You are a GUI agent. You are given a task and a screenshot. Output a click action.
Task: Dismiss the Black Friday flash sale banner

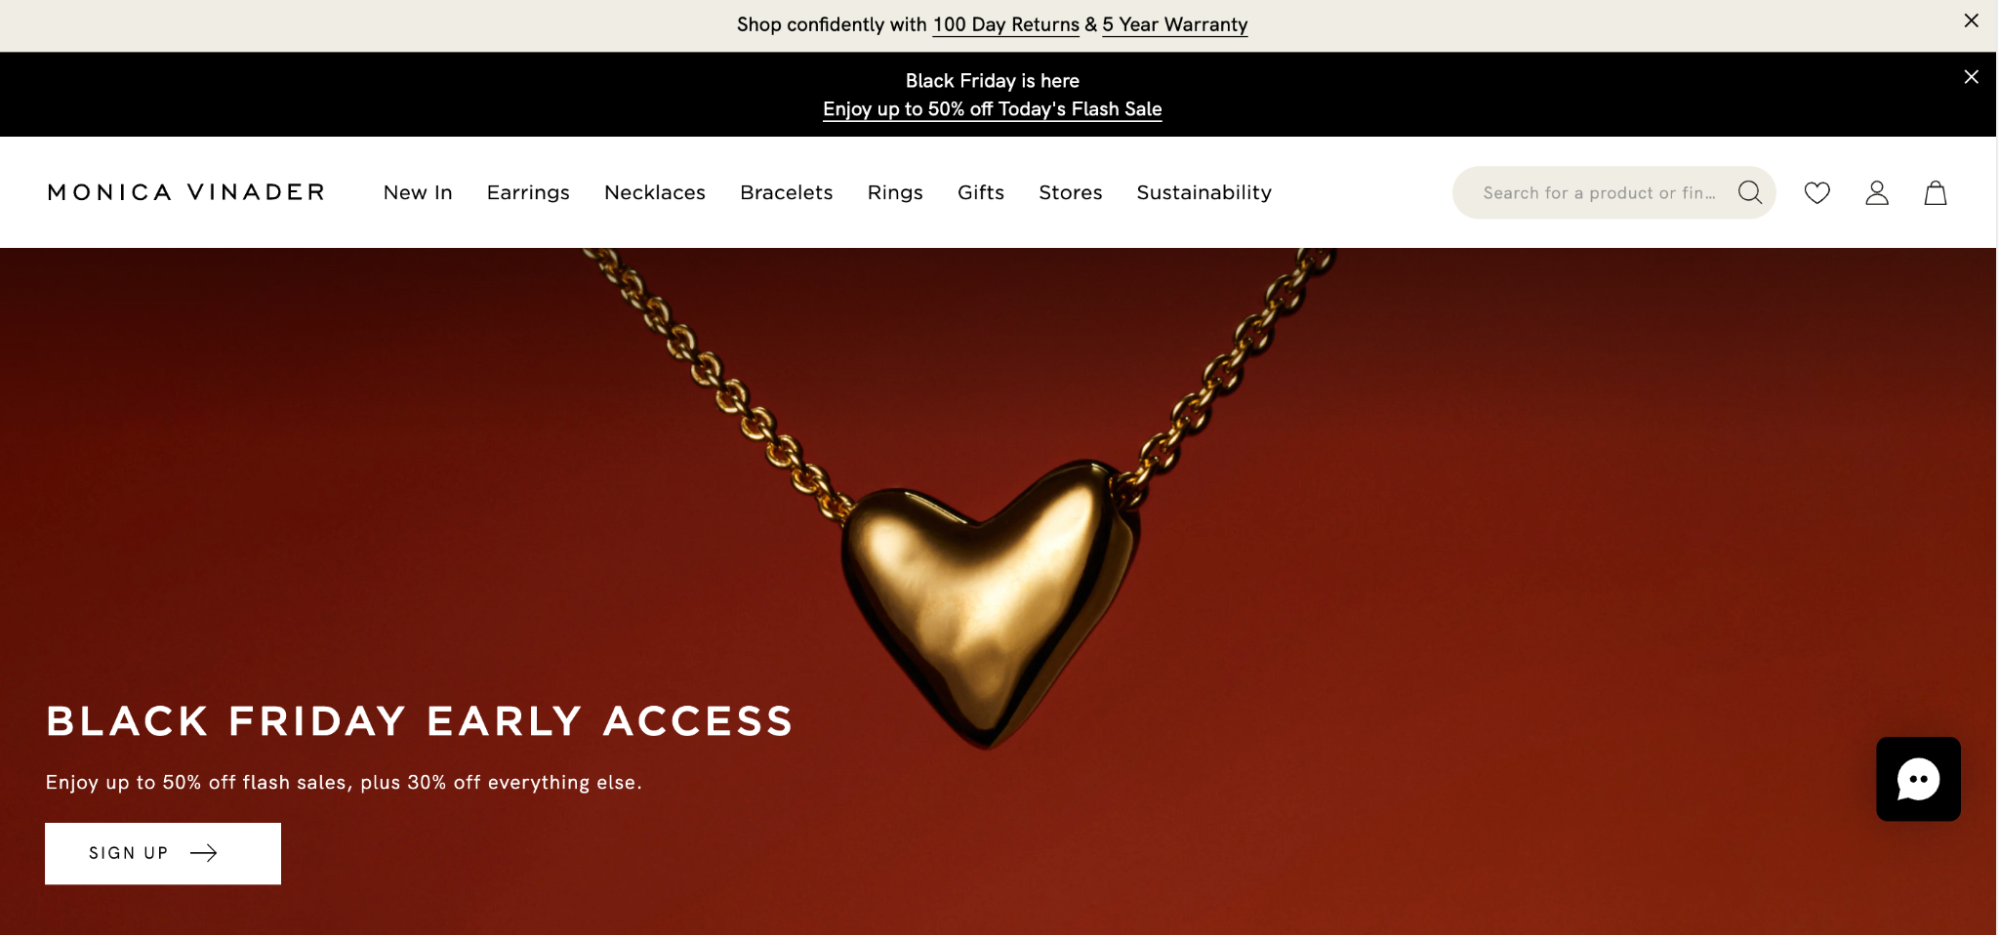coord(1971,77)
